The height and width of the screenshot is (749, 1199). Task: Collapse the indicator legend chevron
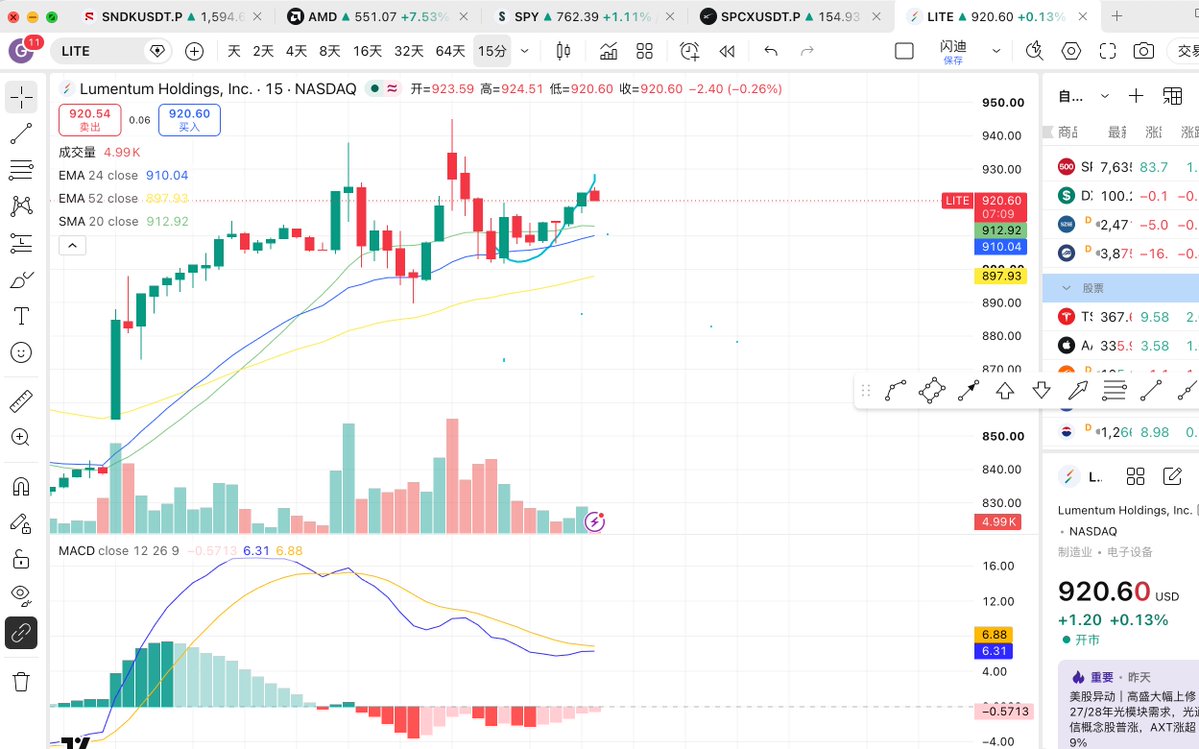pos(73,245)
